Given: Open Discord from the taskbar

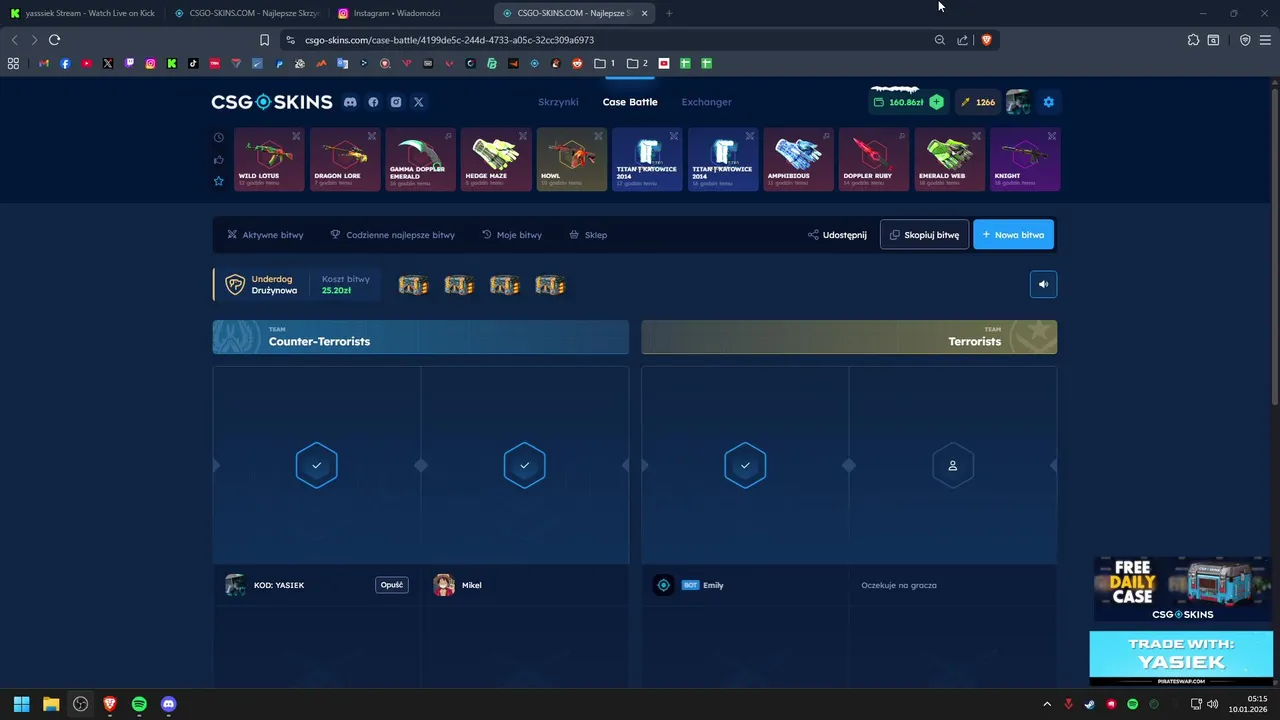Looking at the screenshot, I should (168, 704).
